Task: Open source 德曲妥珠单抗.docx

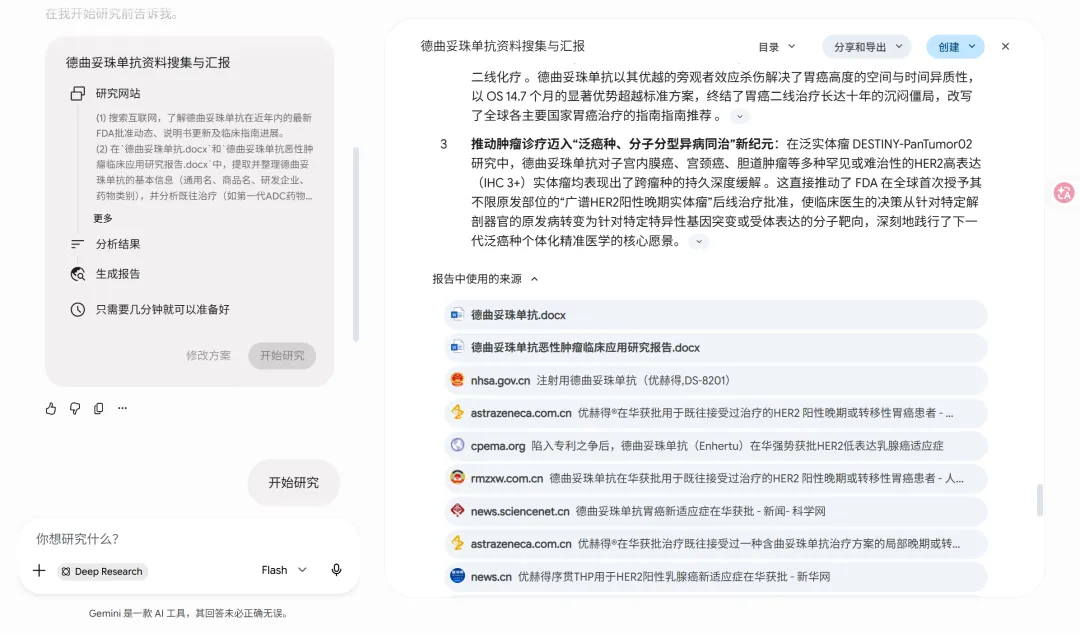Action: click(716, 315)
